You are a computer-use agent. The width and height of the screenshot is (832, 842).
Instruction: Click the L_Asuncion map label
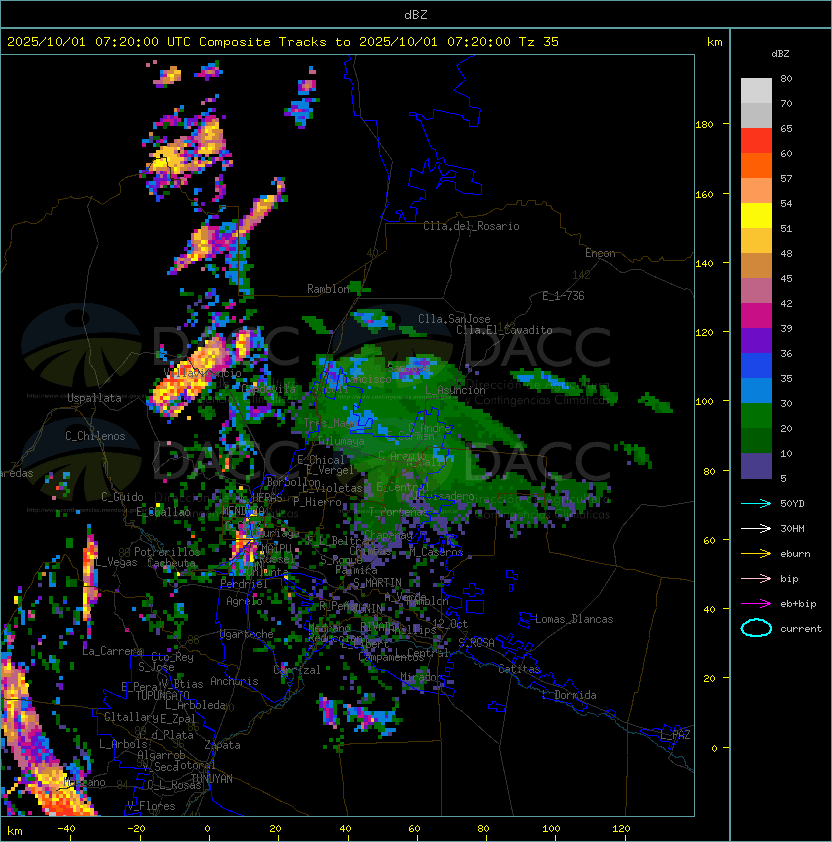point(455,390)
